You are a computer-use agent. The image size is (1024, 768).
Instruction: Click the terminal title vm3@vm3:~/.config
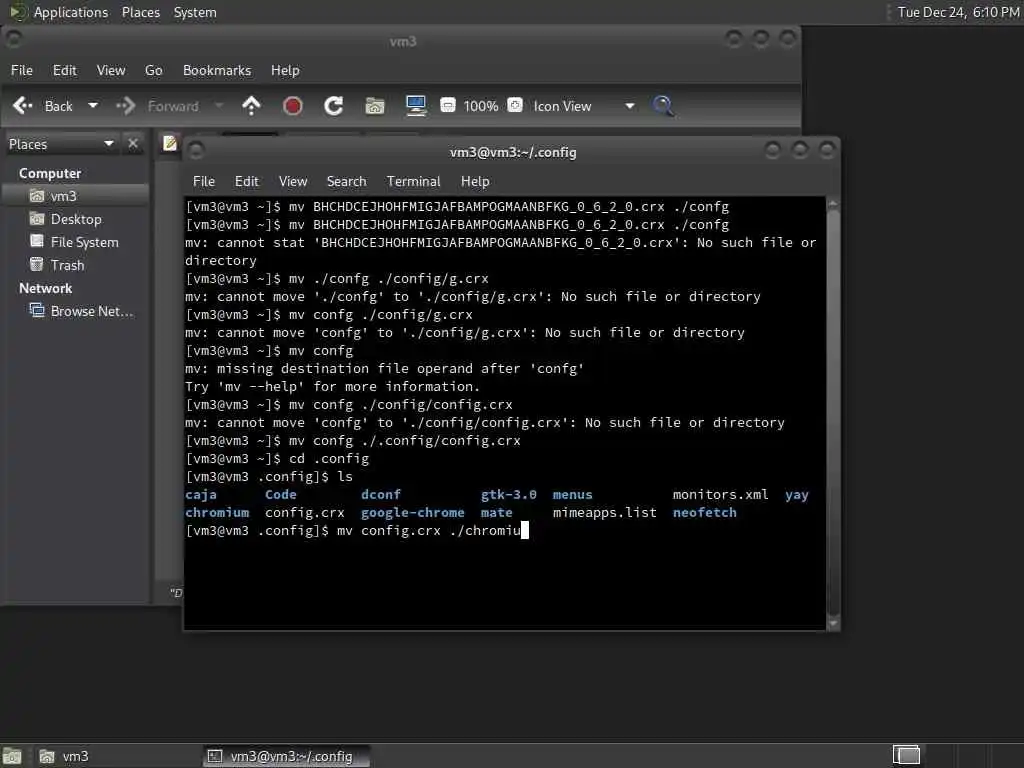pos(513,152)
